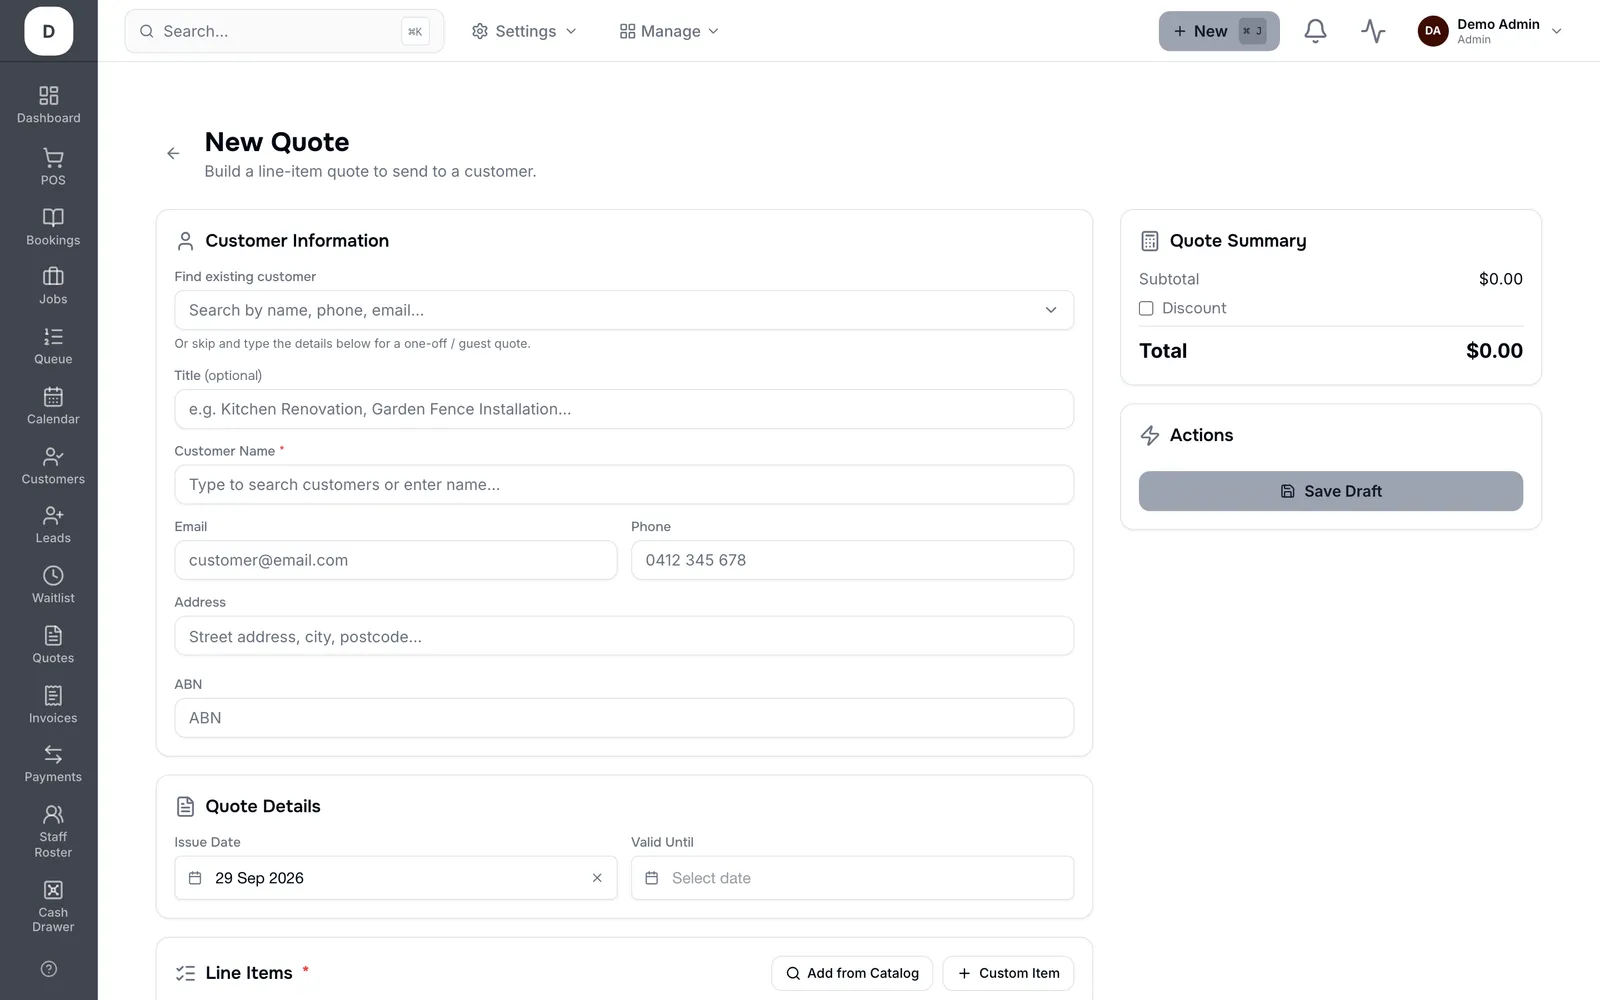1600x1000 pixels.
Task: Enable the Discount checkbox
Action: pos(1146,308)
